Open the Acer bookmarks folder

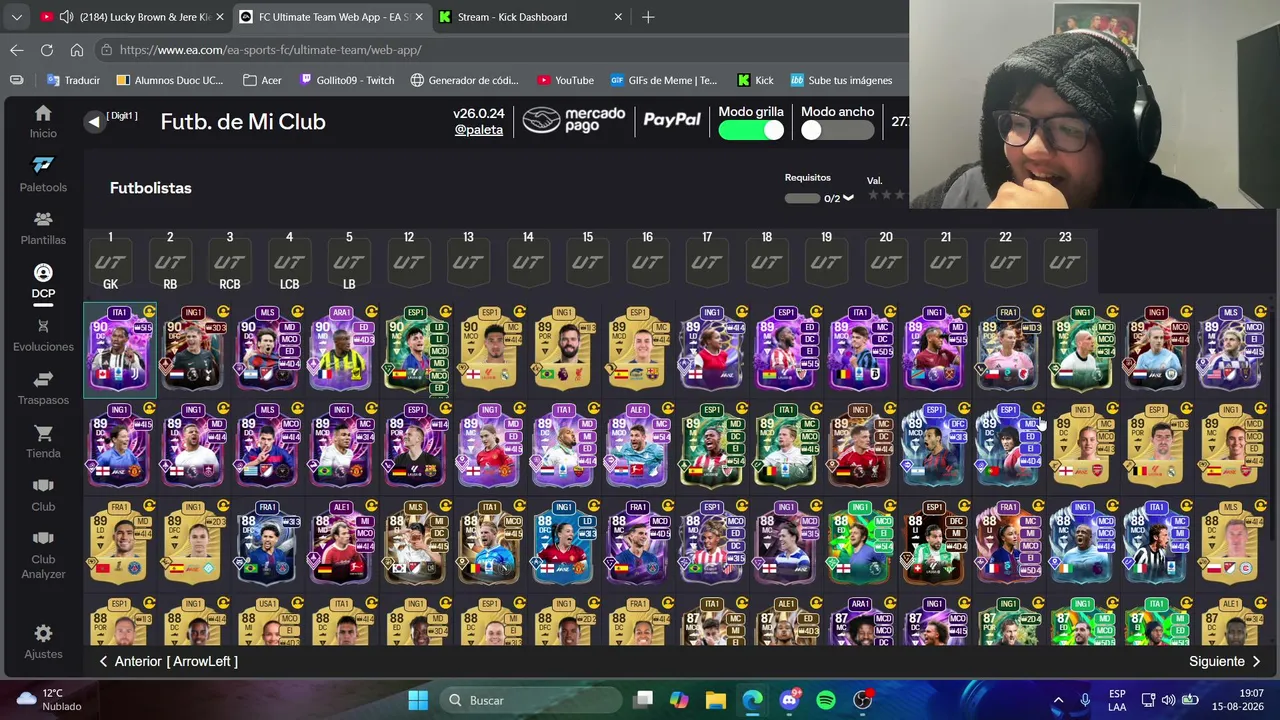(262, 80)
